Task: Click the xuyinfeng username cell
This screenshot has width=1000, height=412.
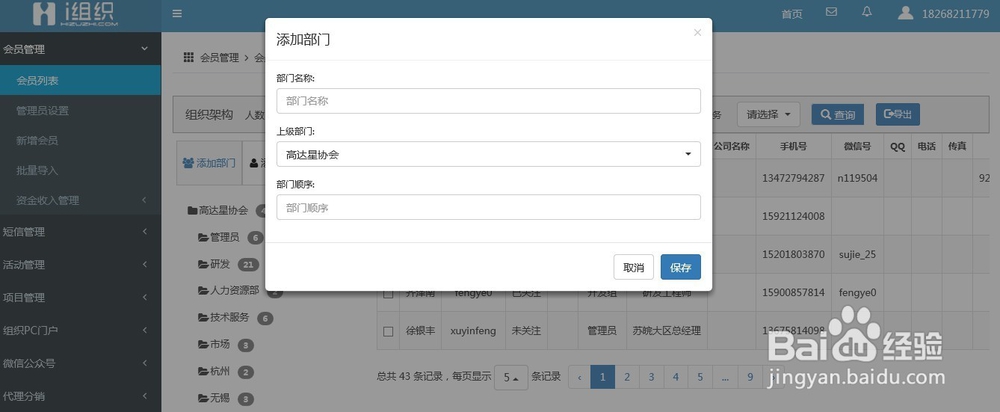Action: [x=473, y=331]
